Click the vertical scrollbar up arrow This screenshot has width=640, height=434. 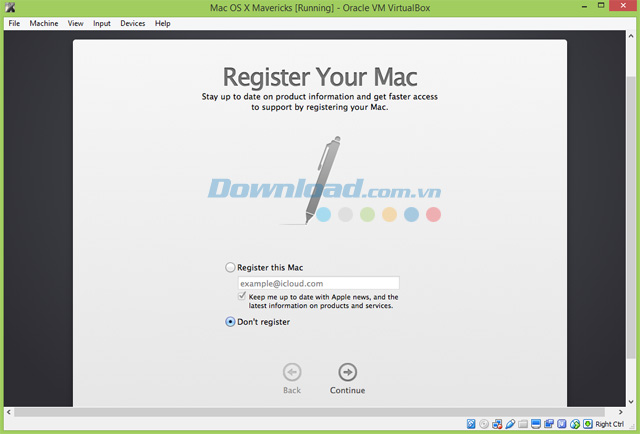(x=631, y=36)
